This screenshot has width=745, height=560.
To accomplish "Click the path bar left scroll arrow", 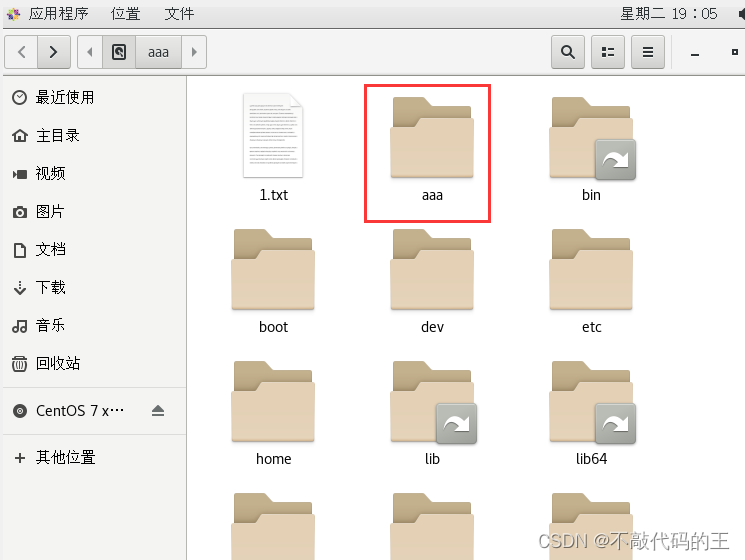I will coord(90,52).
